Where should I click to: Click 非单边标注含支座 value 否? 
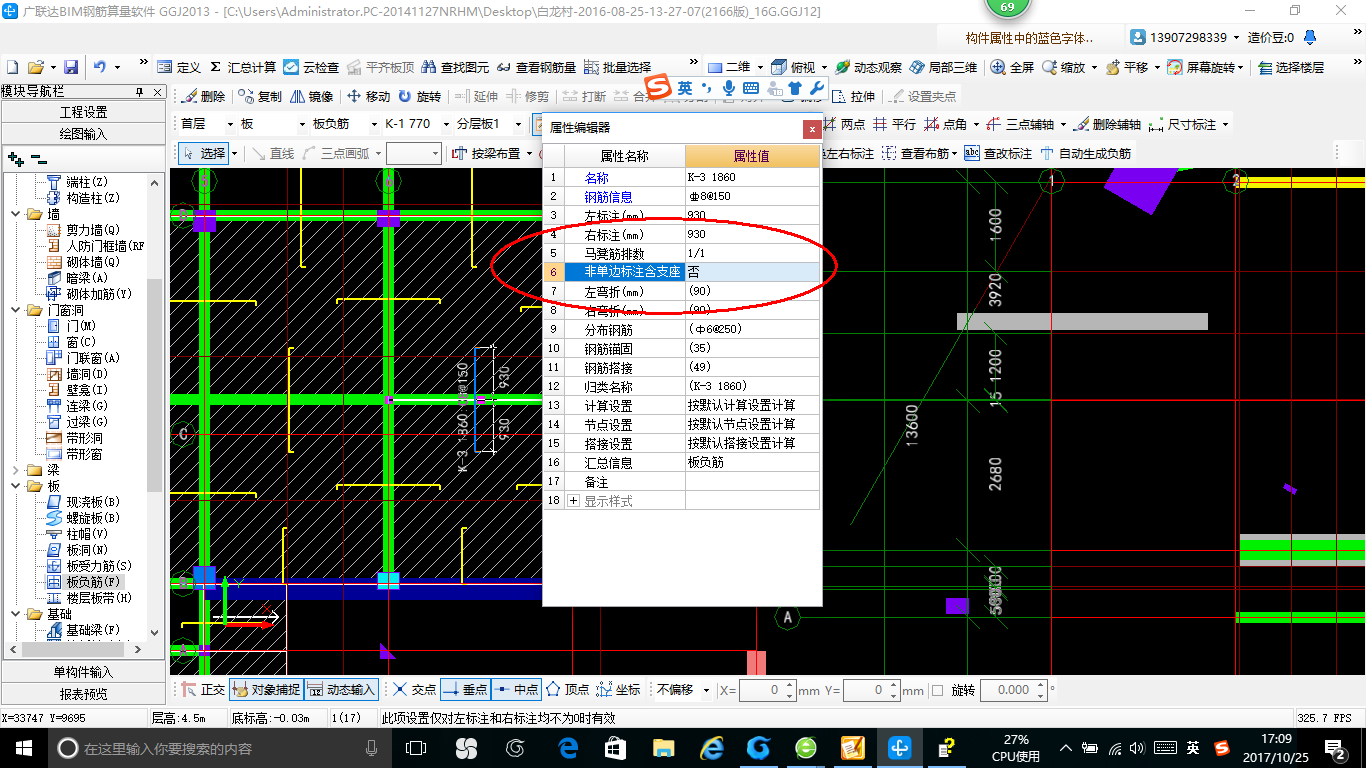tap(752, 272)
